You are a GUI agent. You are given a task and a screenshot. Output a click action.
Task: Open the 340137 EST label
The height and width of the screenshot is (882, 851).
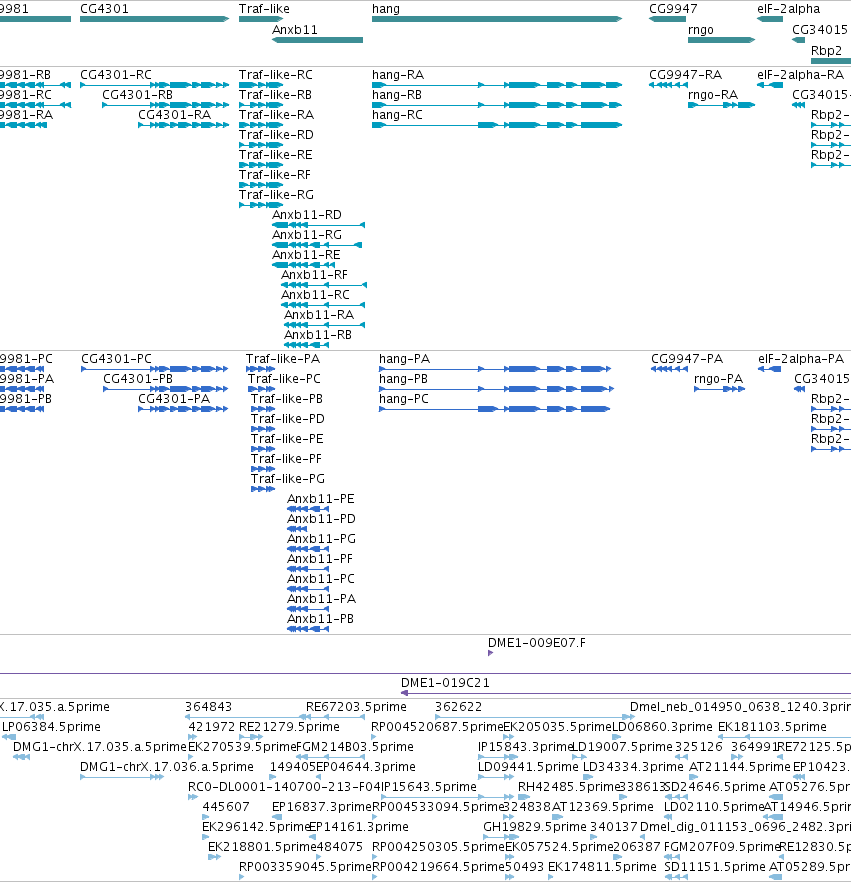[x=614, y=827]
